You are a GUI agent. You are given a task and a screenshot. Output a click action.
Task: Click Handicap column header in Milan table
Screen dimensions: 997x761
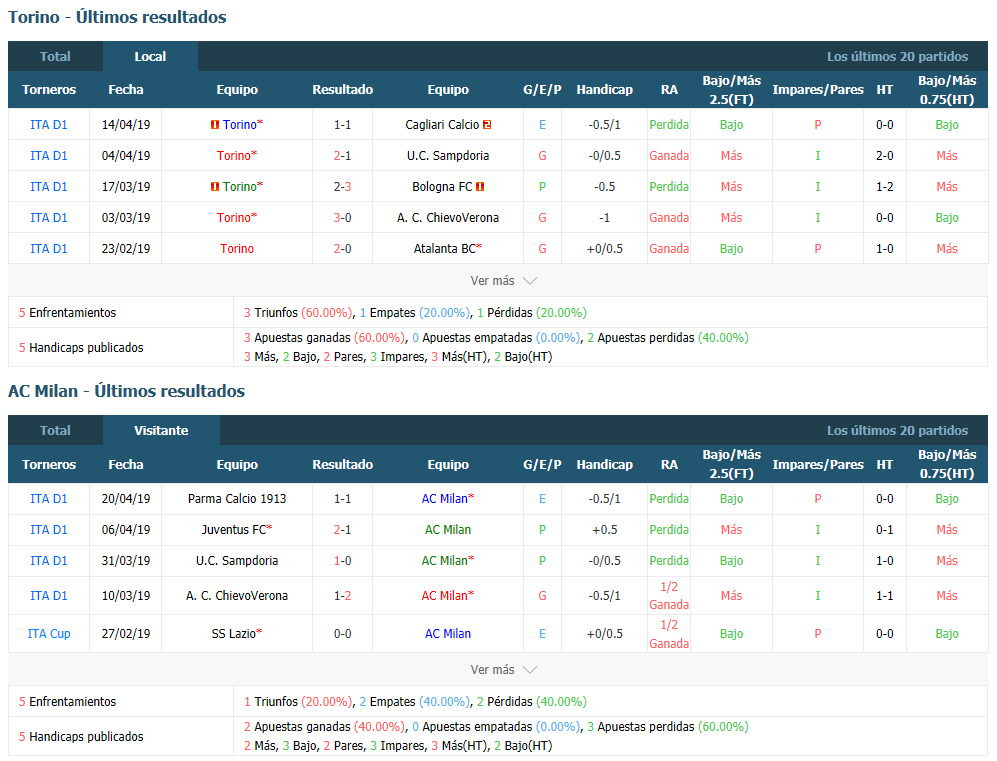[604, 464]
